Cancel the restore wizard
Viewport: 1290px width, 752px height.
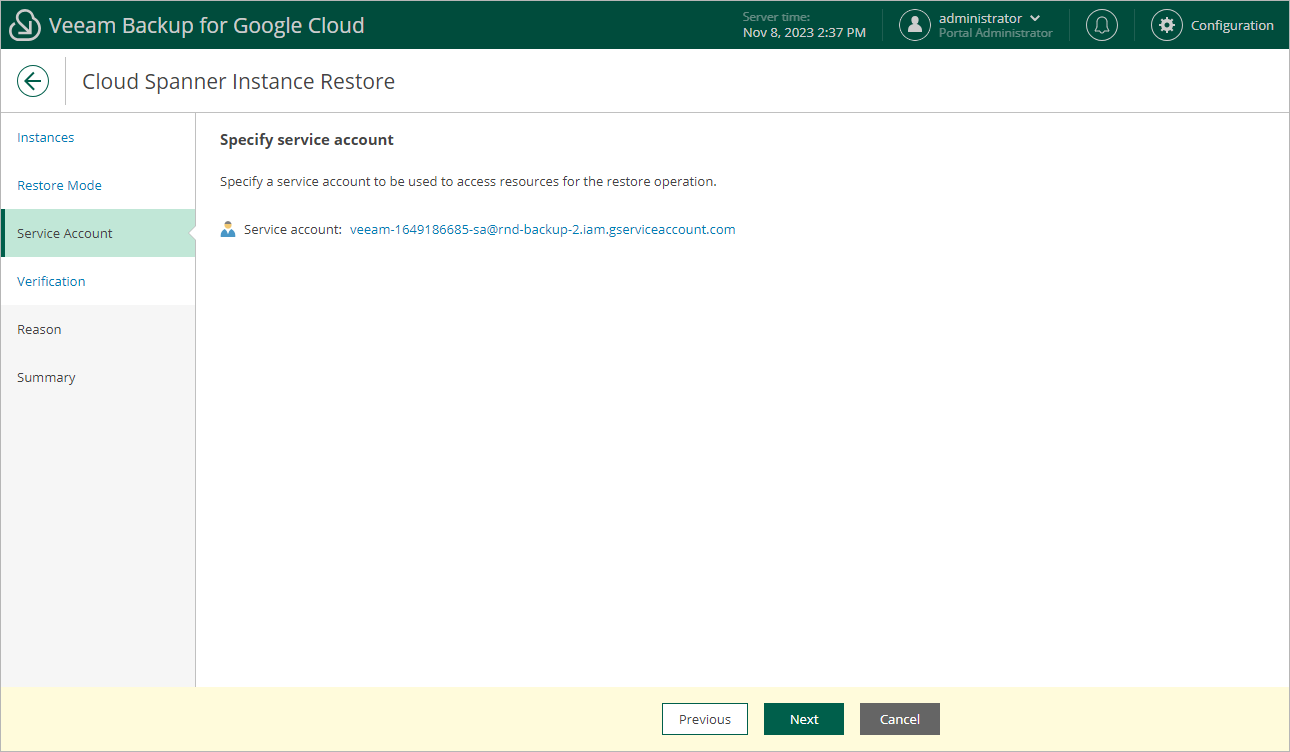pos(900,719)
